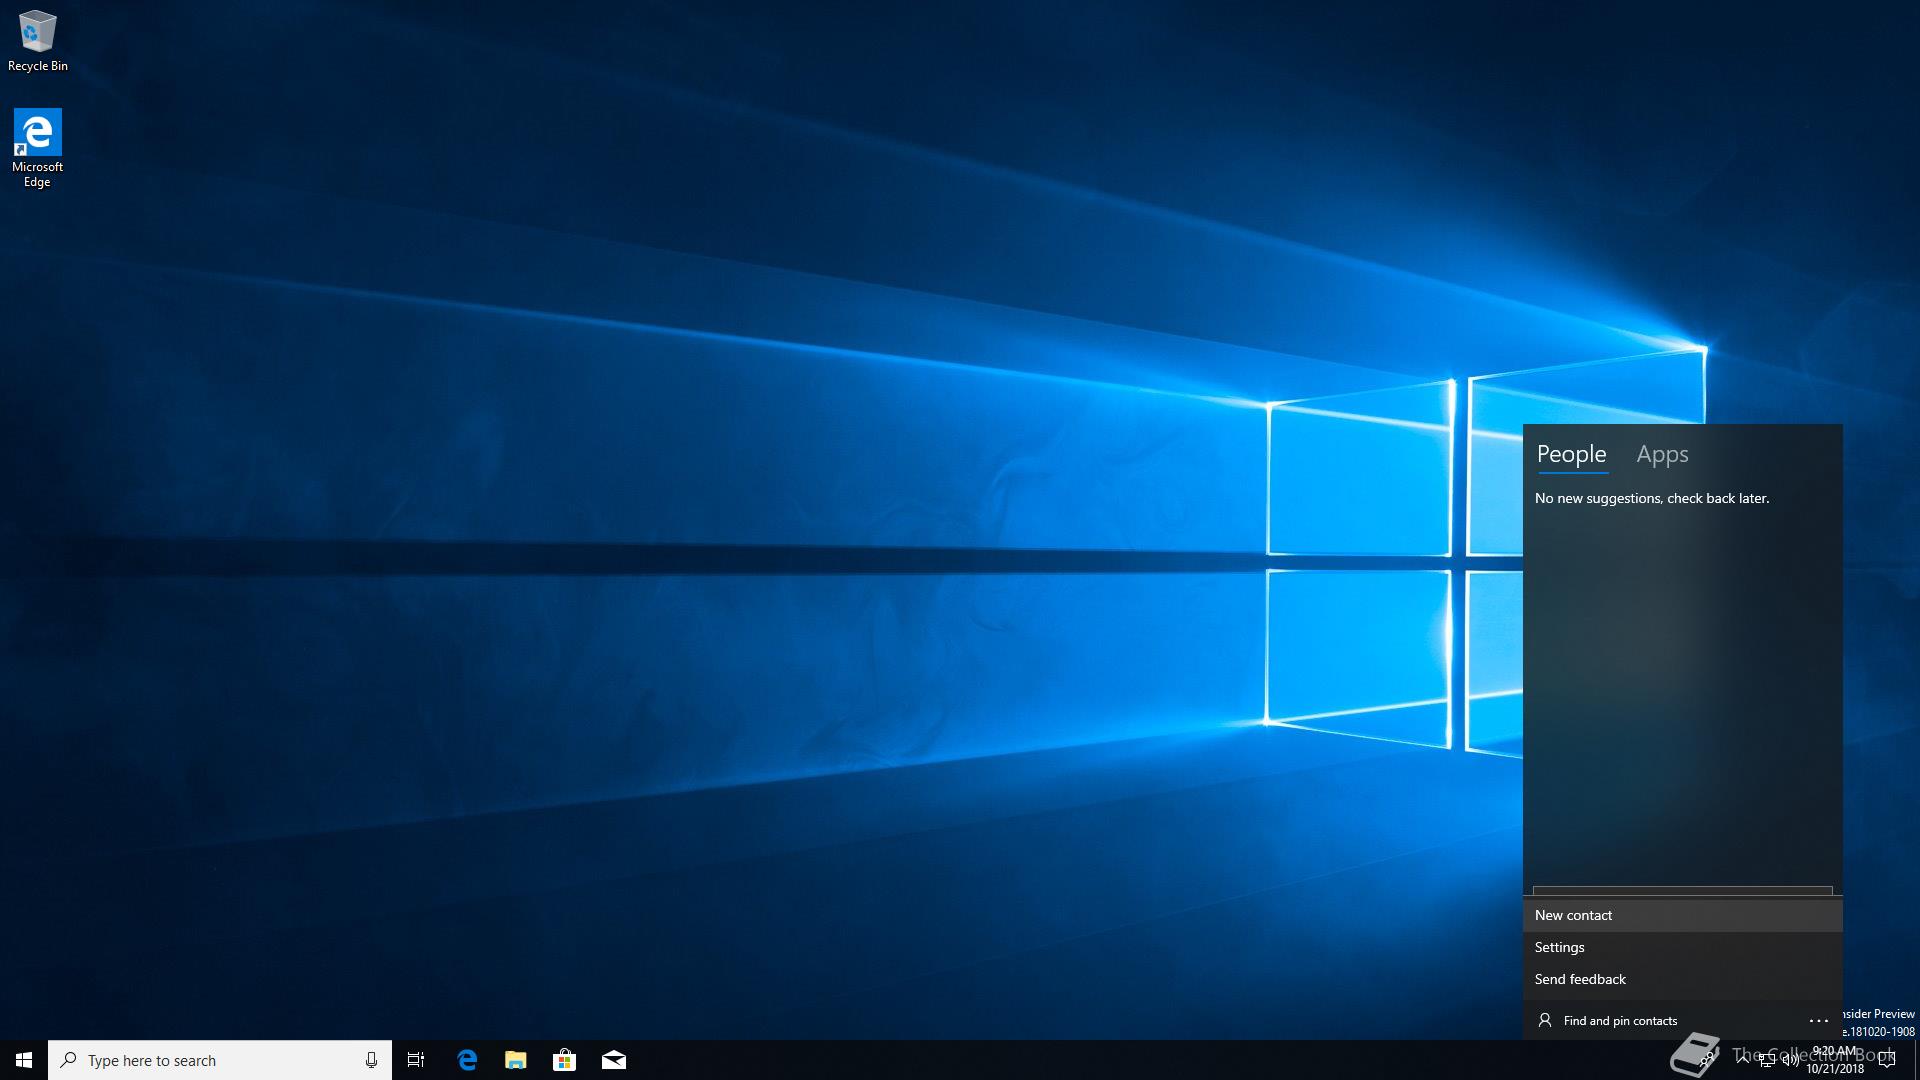Screen dimensions: 1920x1080
Task: Click the Cortana microphone icon
Action: pyautogui.click(x=371, y=1060)
